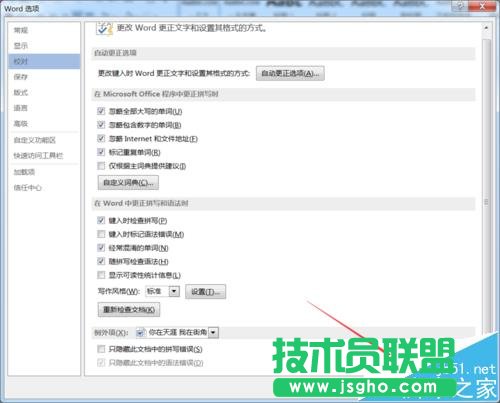Toggle 忽略 Internet 和文件地址(F) checkbox
Image resolution: width=500 pixels, height=403 pixels.
point(101,138)
